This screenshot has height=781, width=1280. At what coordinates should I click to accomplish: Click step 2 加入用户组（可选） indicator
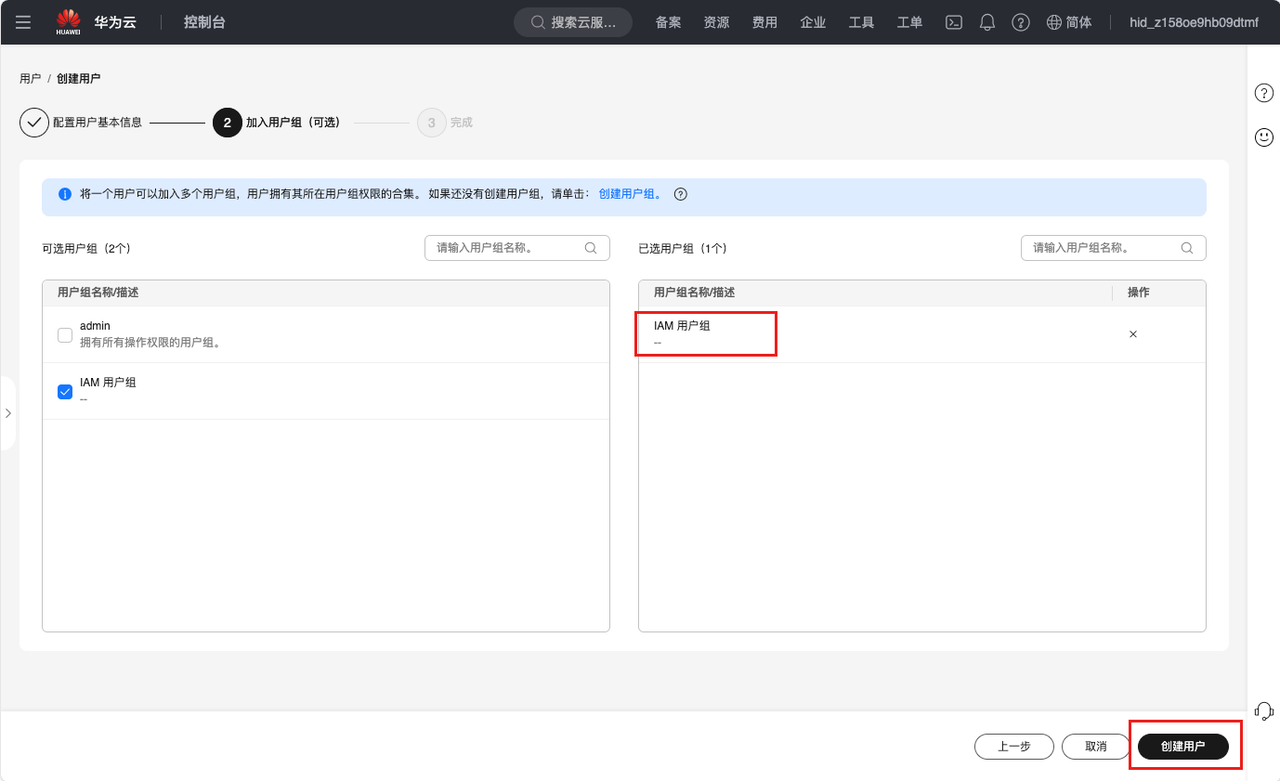coord(277,123)
